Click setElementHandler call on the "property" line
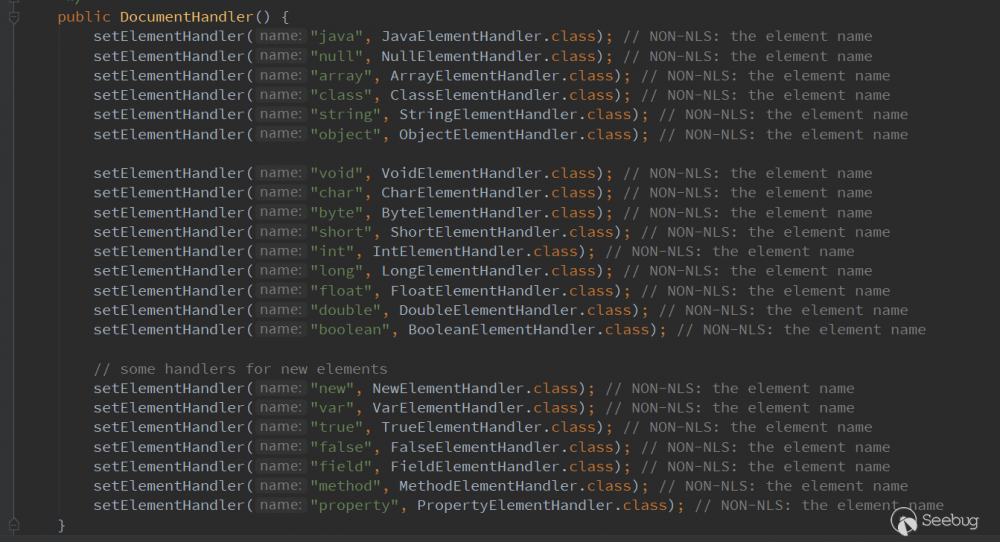Screen dimensions: 1000x542 point(168,505)
